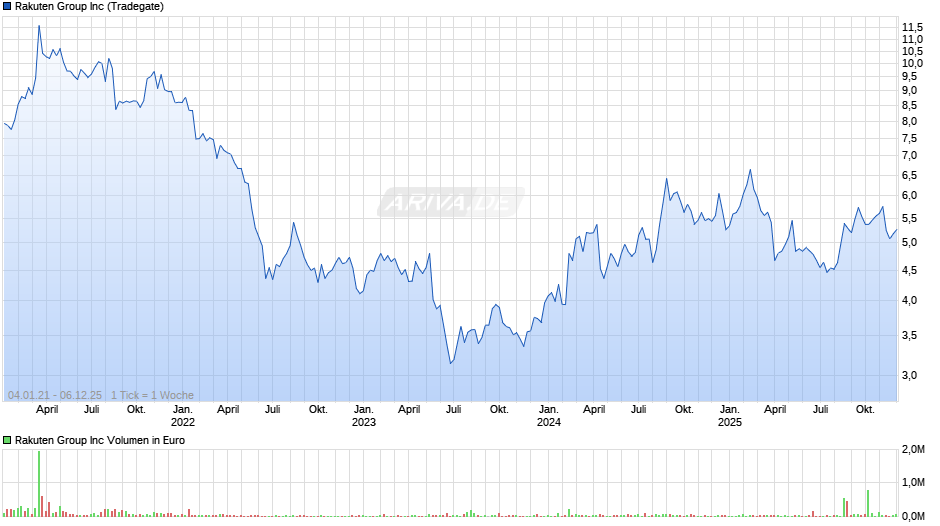Click the 'Jan. 2023' time axis label
Screen dimensions: 940x526
363,416
